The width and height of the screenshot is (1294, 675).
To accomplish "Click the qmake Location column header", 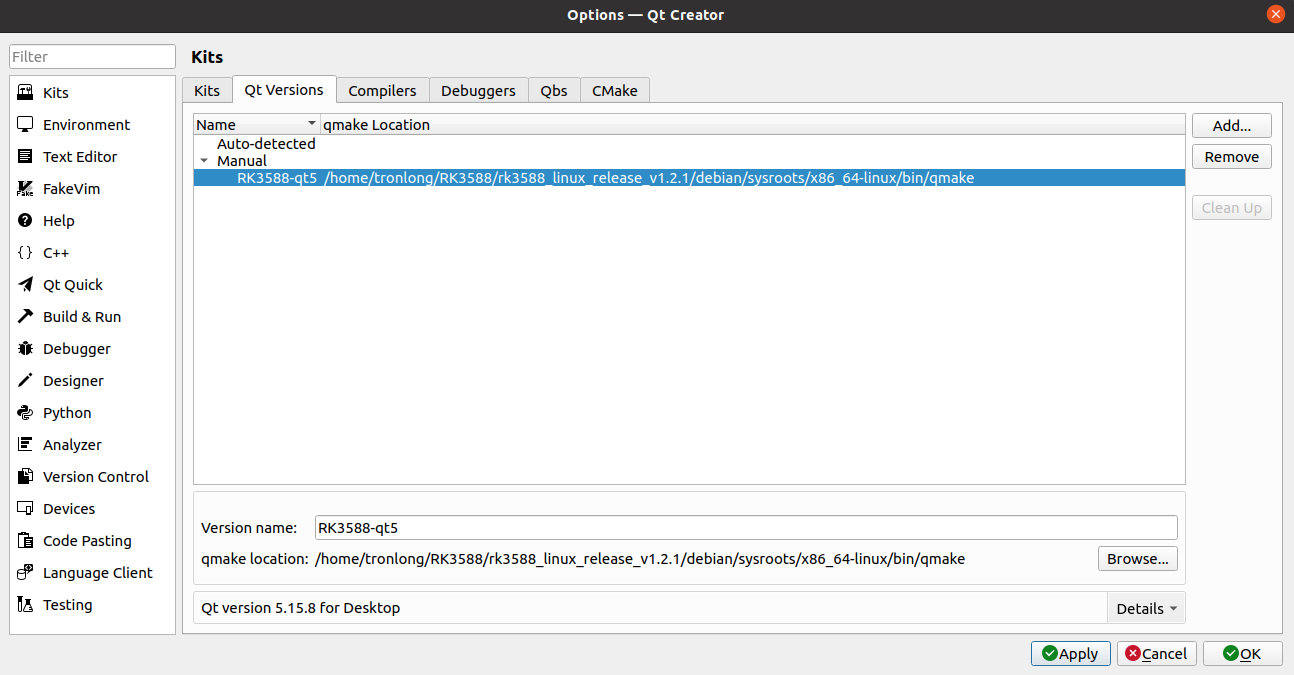I will (x=752, y=124).
